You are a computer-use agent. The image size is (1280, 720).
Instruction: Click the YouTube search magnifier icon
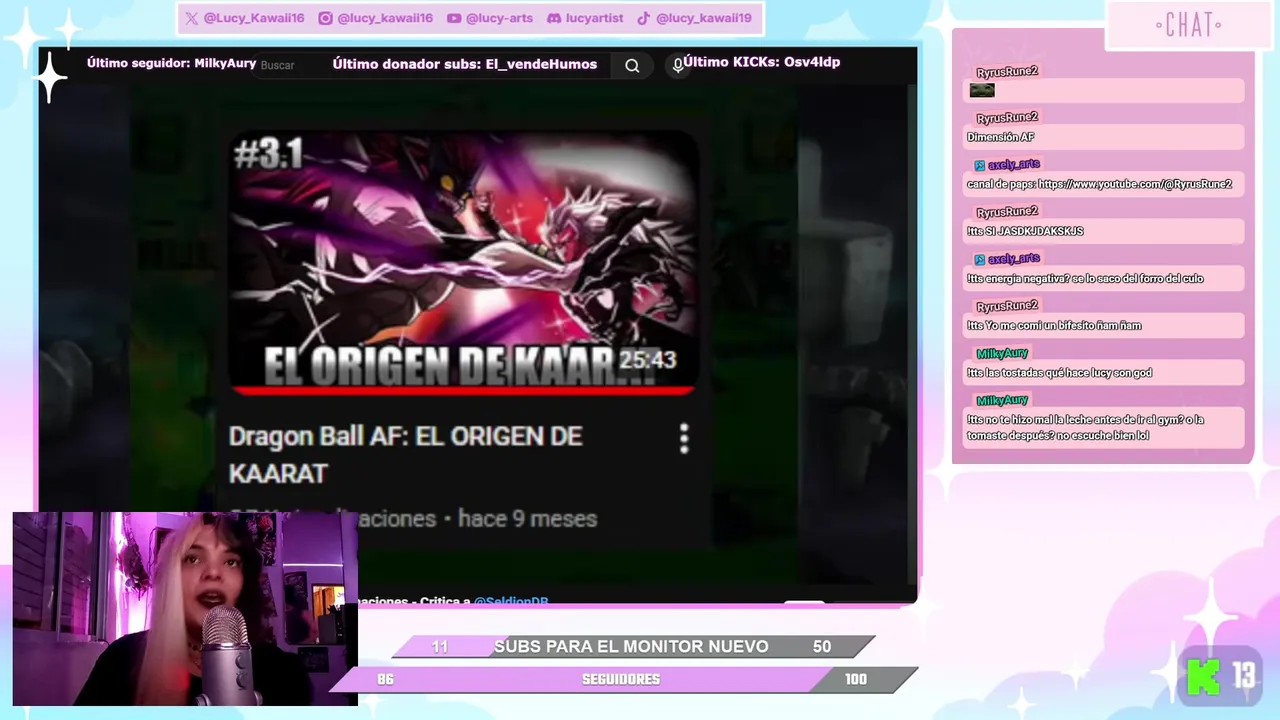[632, 65]
